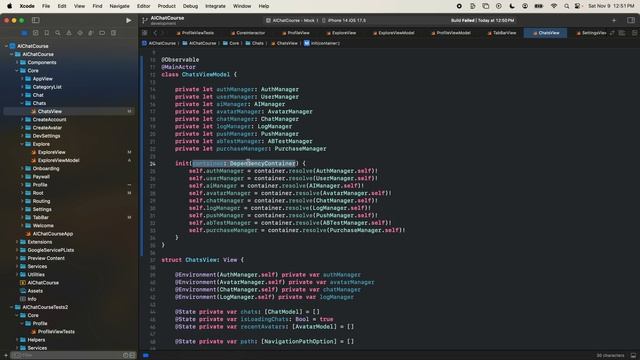Select the Report navigator icon

click(113, 33)
